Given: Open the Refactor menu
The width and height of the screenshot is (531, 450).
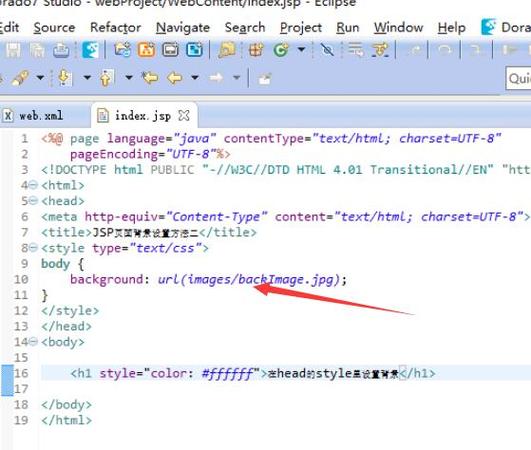Looking at the screenshot, I should [x=115, y=27].
